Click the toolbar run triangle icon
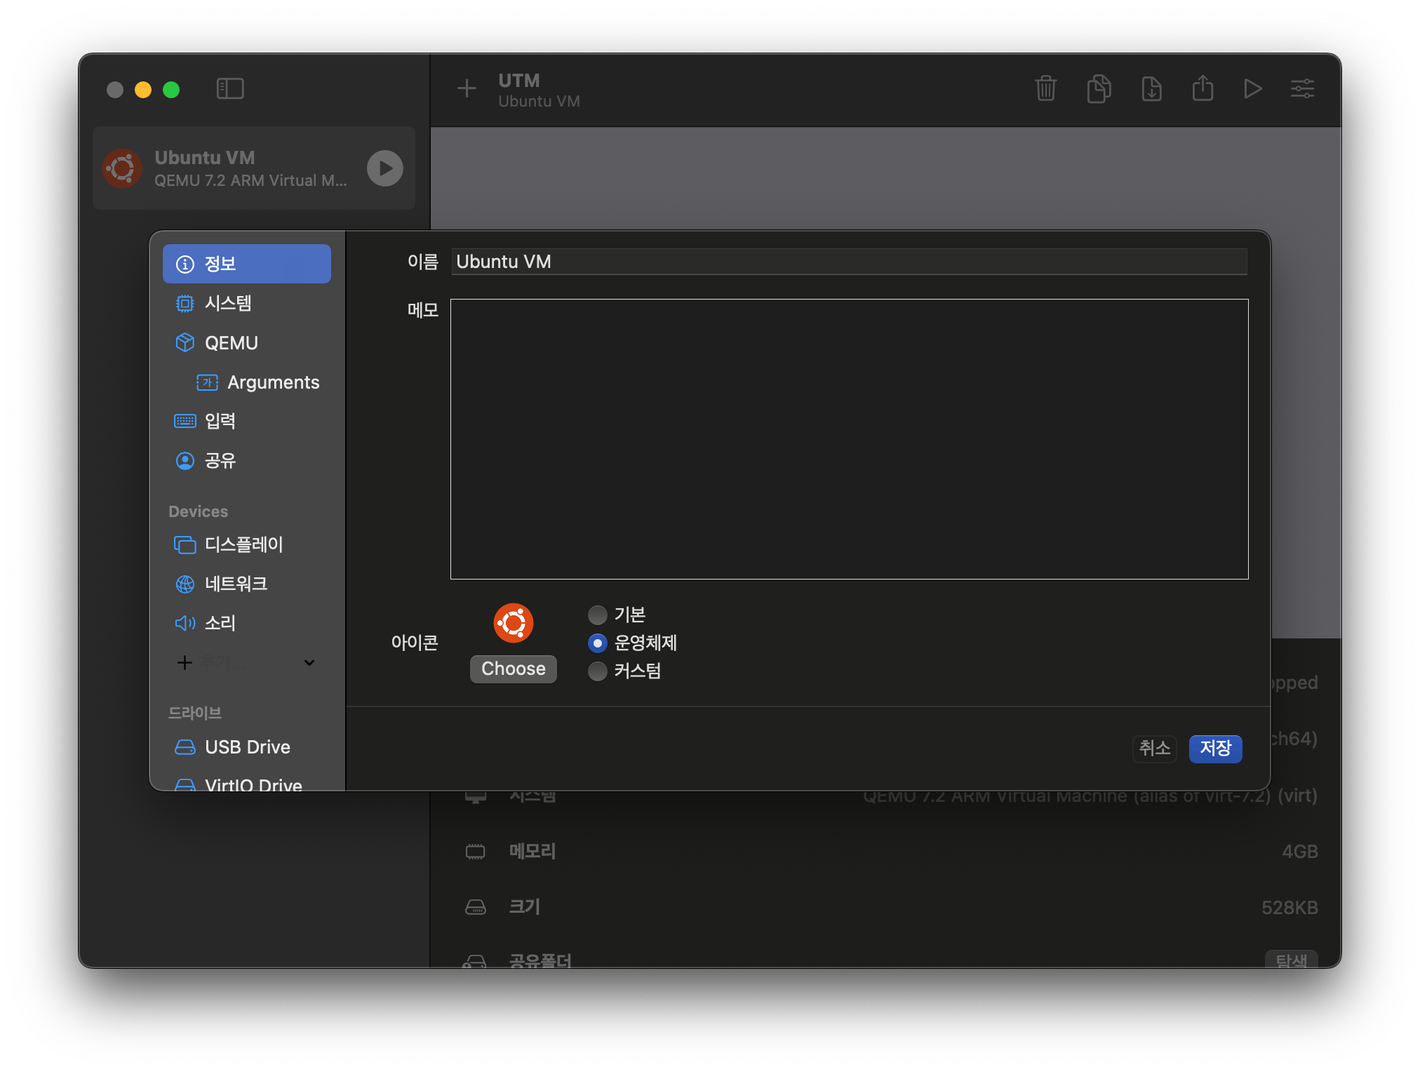The height and width of the screenshot is (1072, 1420). [x=1252, y=89]
